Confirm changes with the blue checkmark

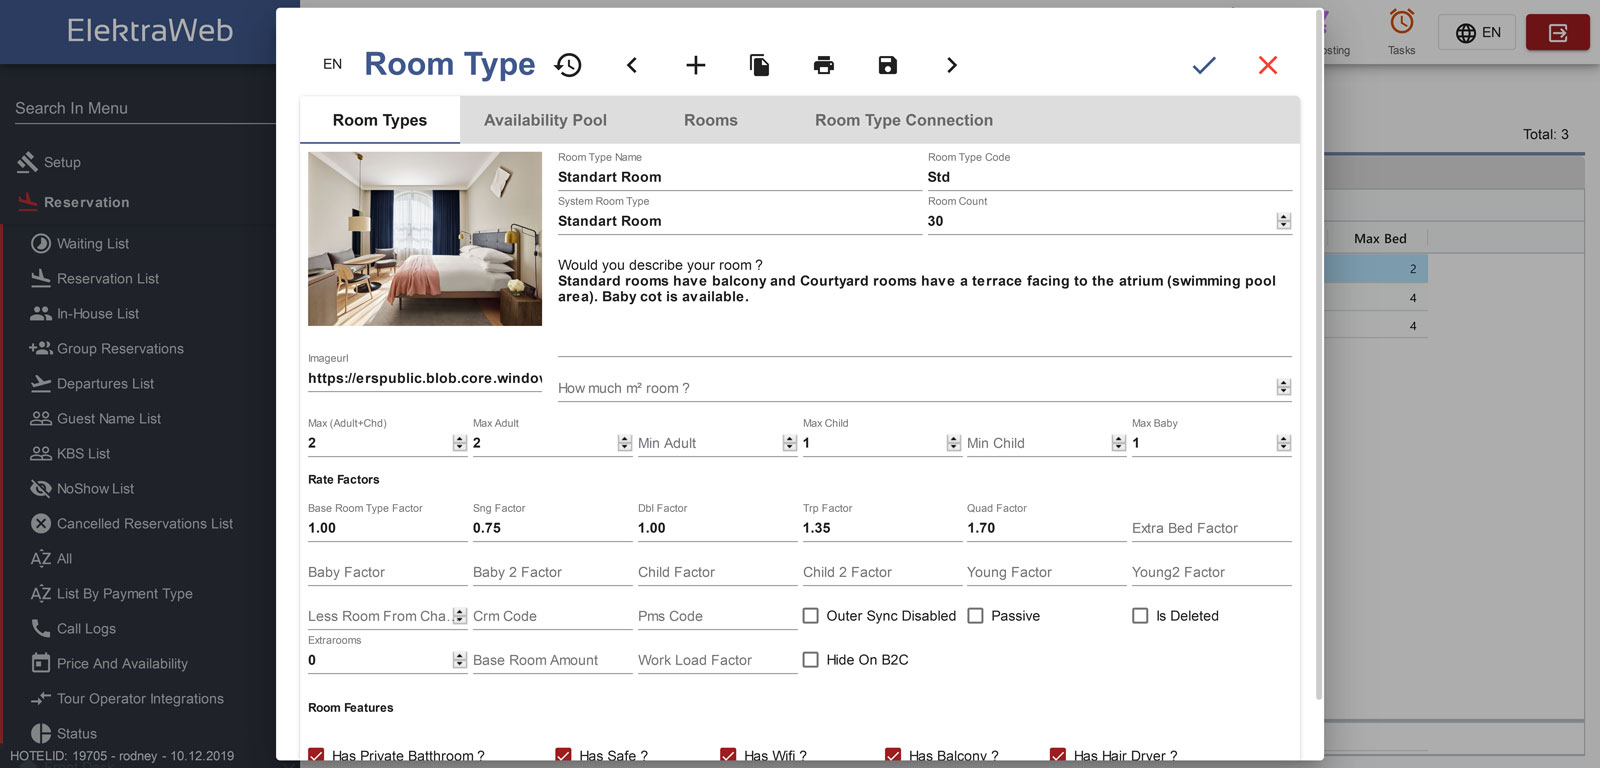1204,65
